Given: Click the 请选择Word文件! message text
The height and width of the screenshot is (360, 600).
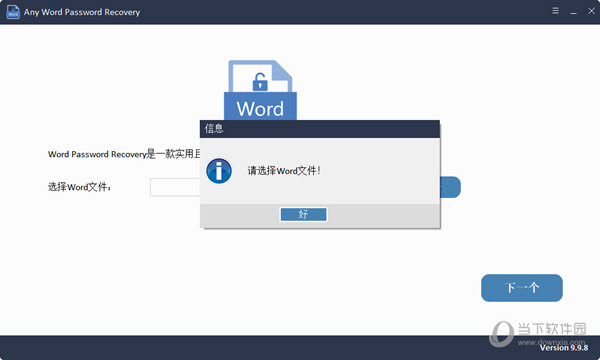Looking at the screenshot, I should pos(284,171).
